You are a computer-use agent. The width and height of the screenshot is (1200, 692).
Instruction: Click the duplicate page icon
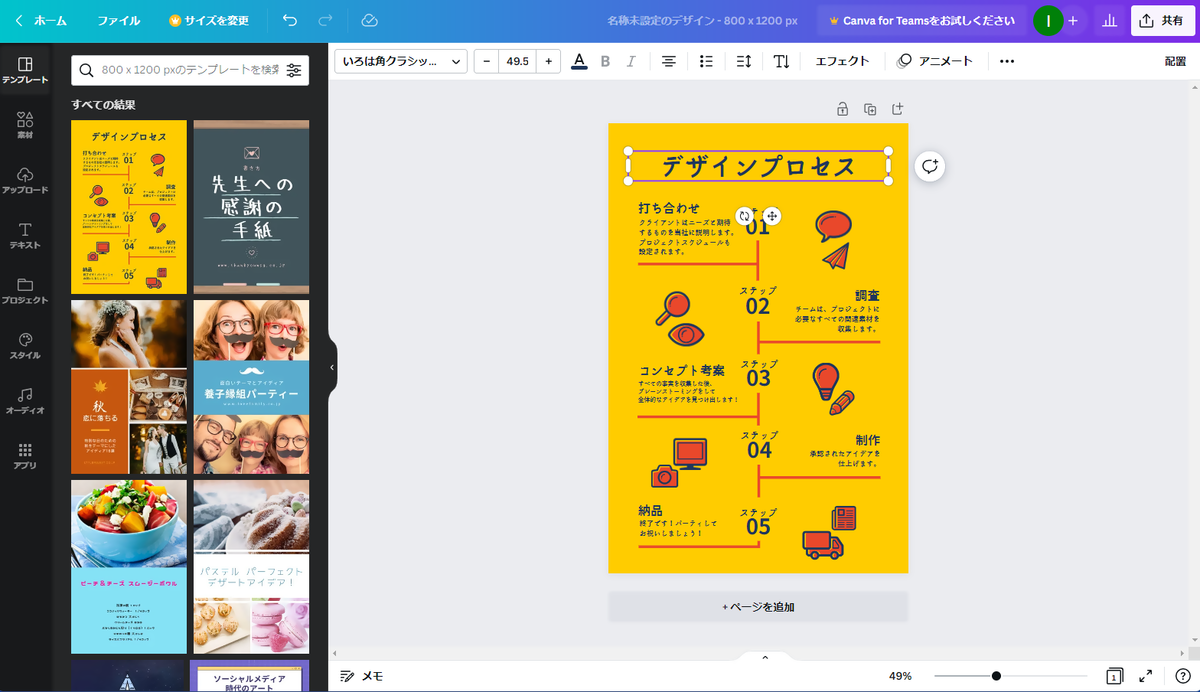coord(870,108)
